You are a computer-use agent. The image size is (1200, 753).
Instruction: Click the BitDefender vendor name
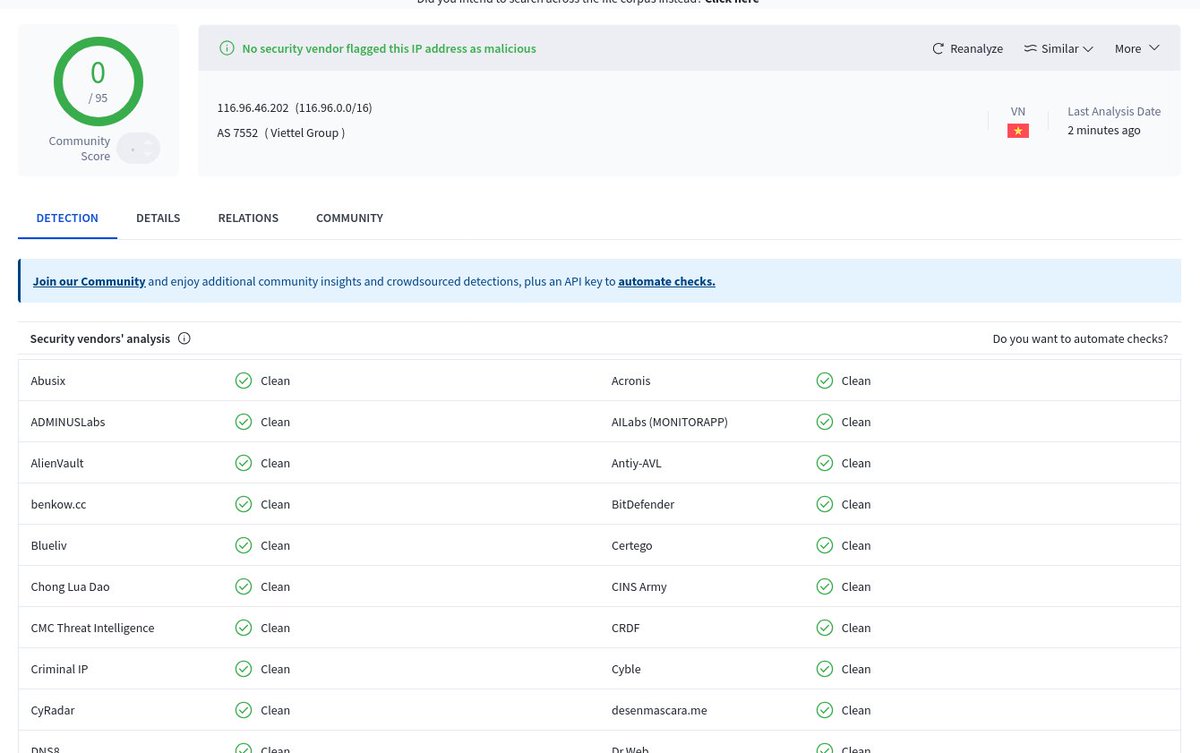[x=643, y=504]
